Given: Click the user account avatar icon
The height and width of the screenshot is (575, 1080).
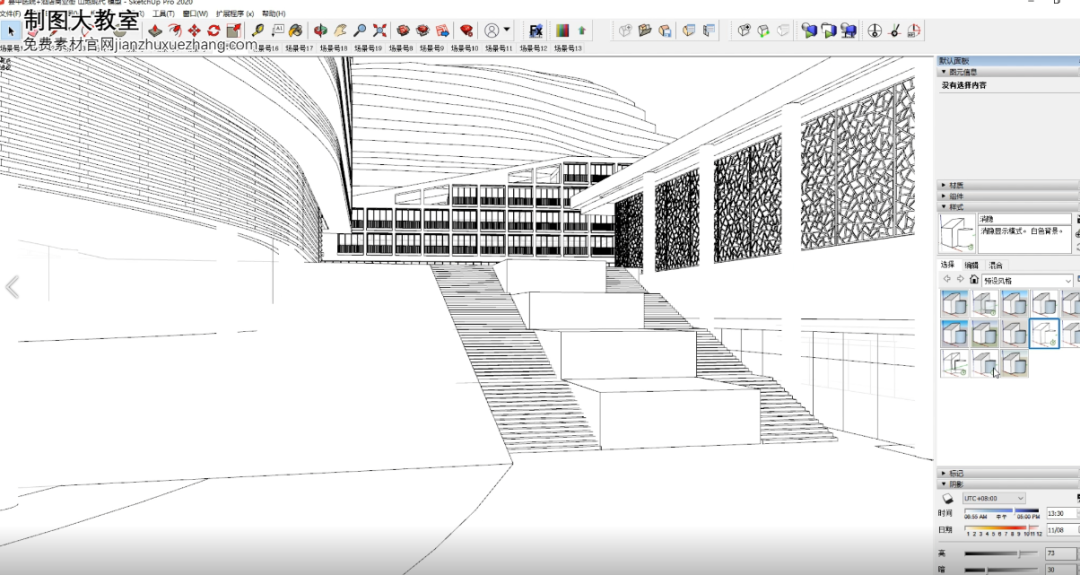Looking at the screenshot, I should (x=491, y=30).
